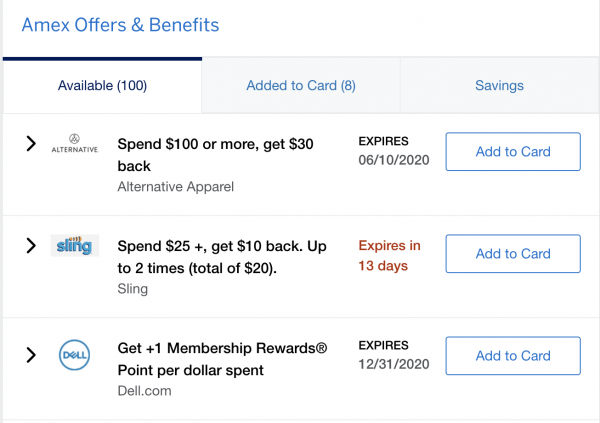600x423 pixels.
Task: Click the Sling logo icon
Action: click(x=75, y=245)
